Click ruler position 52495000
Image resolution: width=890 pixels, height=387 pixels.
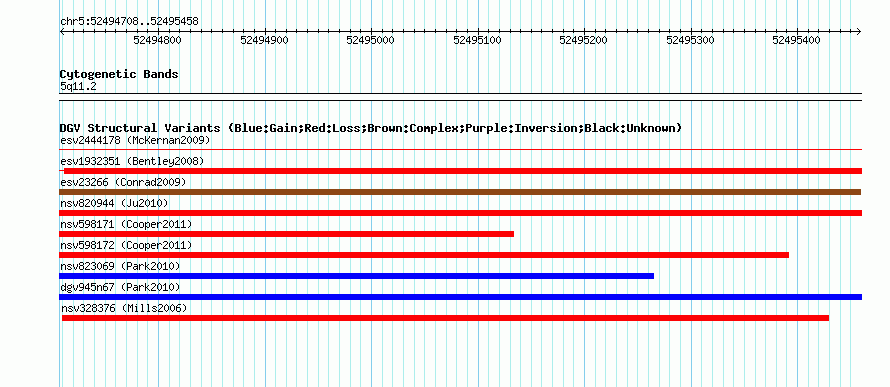coord(371,40)
